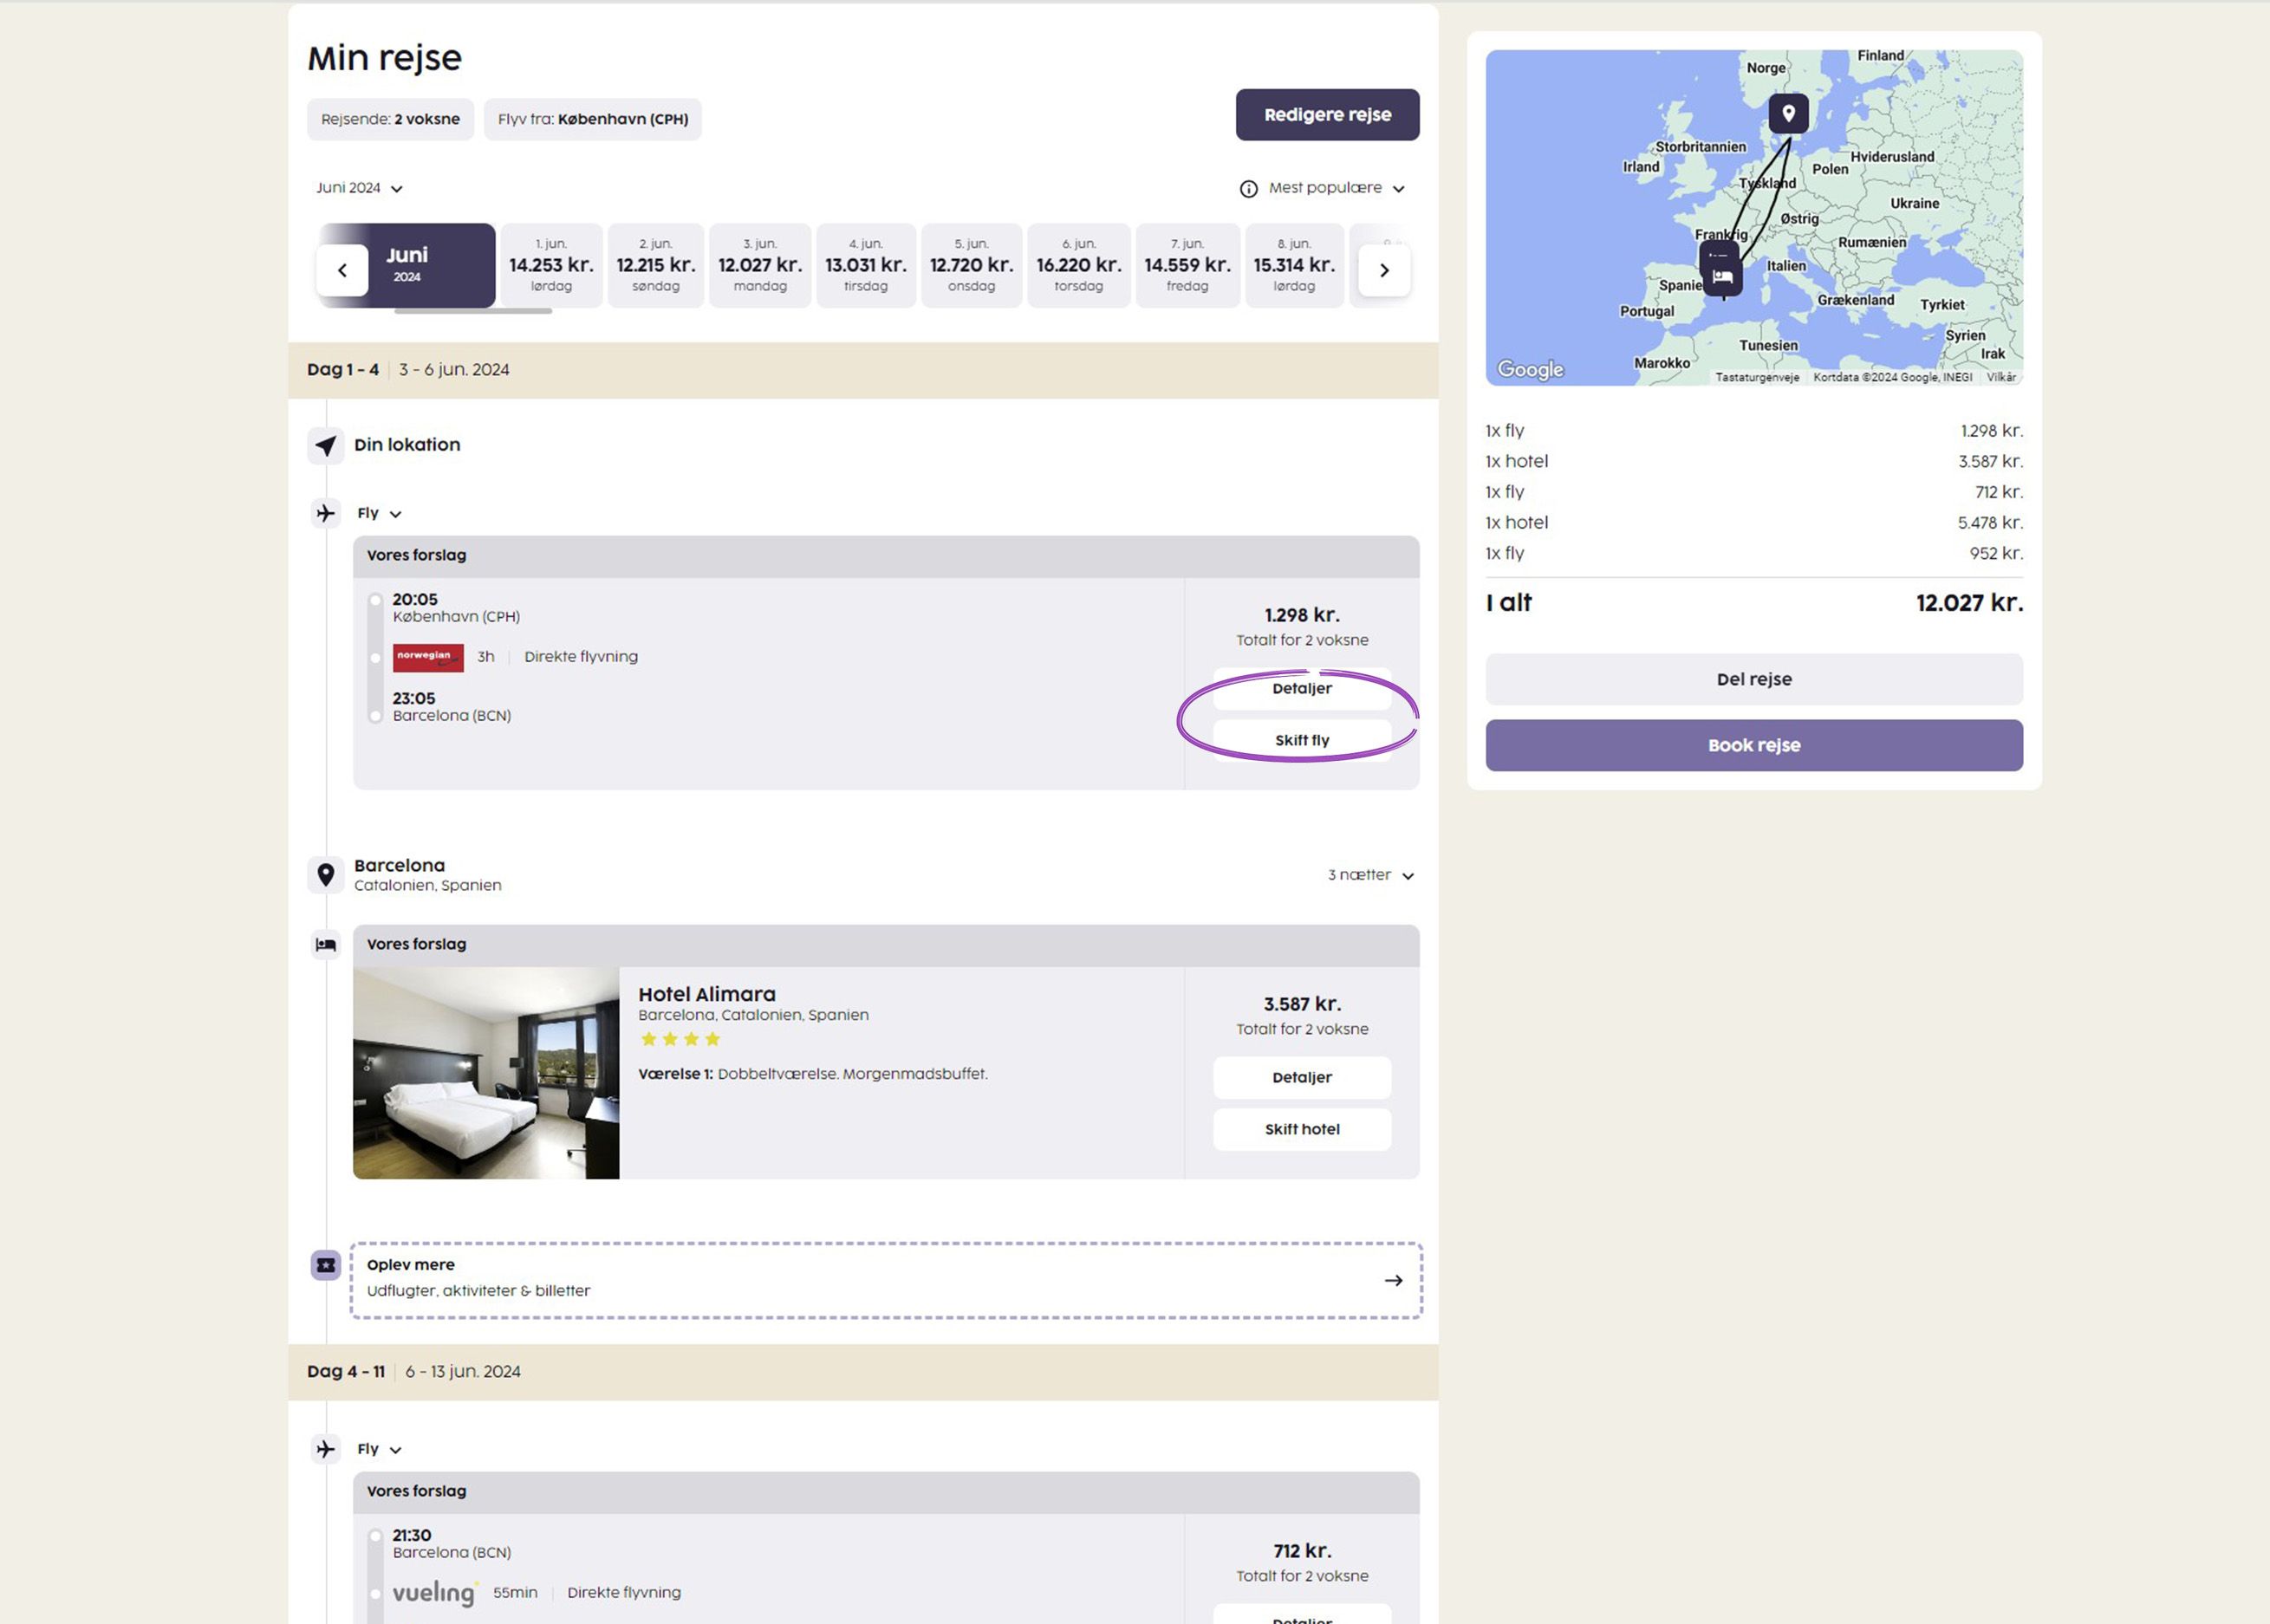Click the next dates arrow in carousel
The width and height of the screenshot is (2270, 1624).
click(1384, 270)
